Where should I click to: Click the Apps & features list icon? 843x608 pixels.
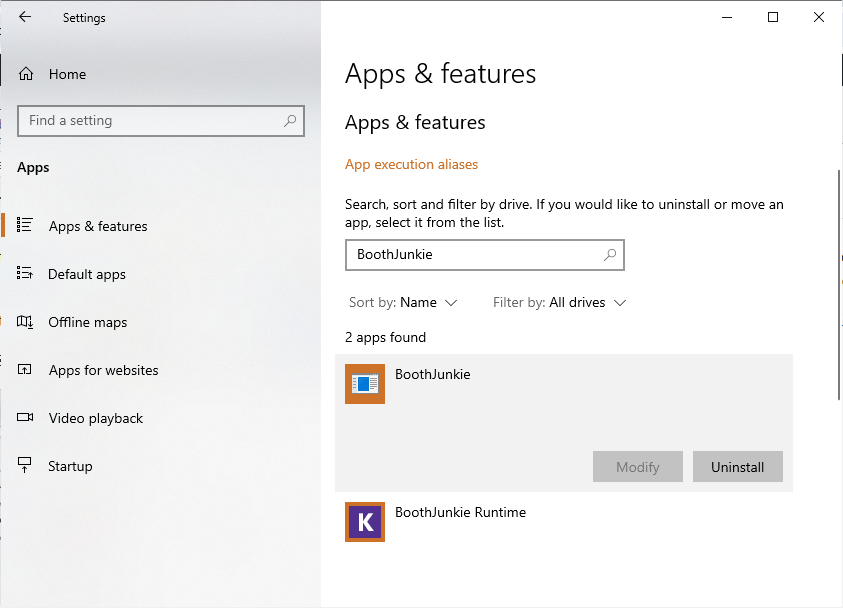25,225
